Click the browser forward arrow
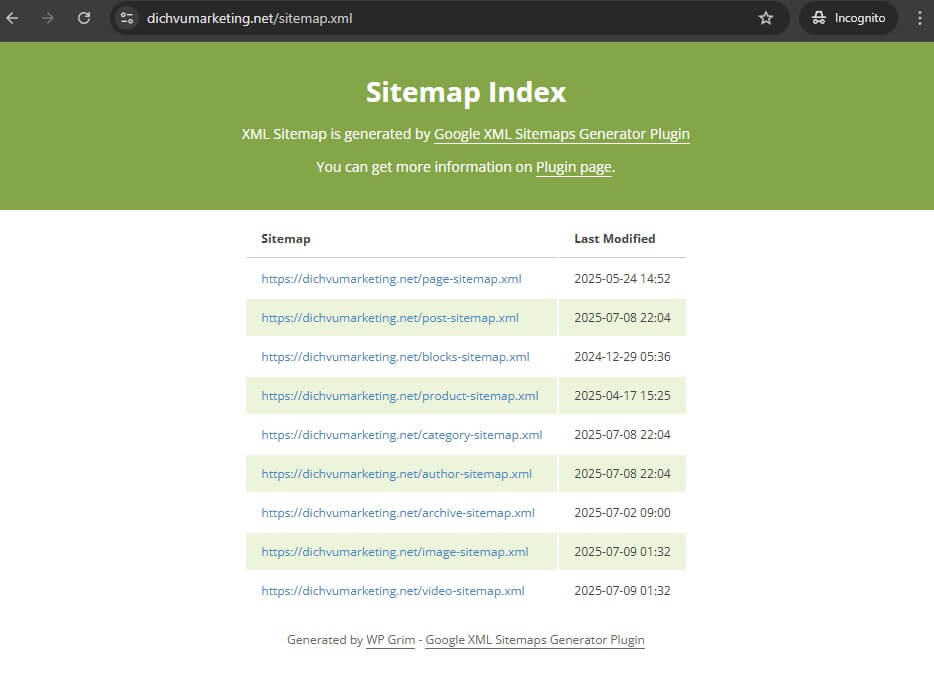Image resolution: width=934 pixels, height=676 pixels. 48,18
